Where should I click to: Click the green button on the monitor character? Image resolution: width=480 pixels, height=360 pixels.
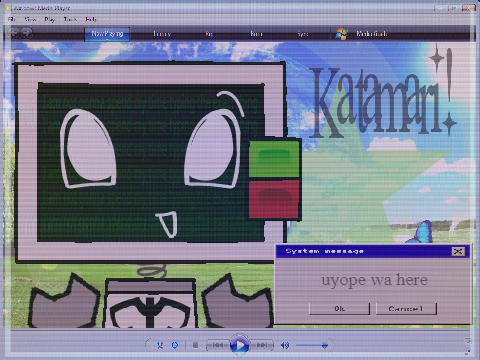[x=274, y=159]
